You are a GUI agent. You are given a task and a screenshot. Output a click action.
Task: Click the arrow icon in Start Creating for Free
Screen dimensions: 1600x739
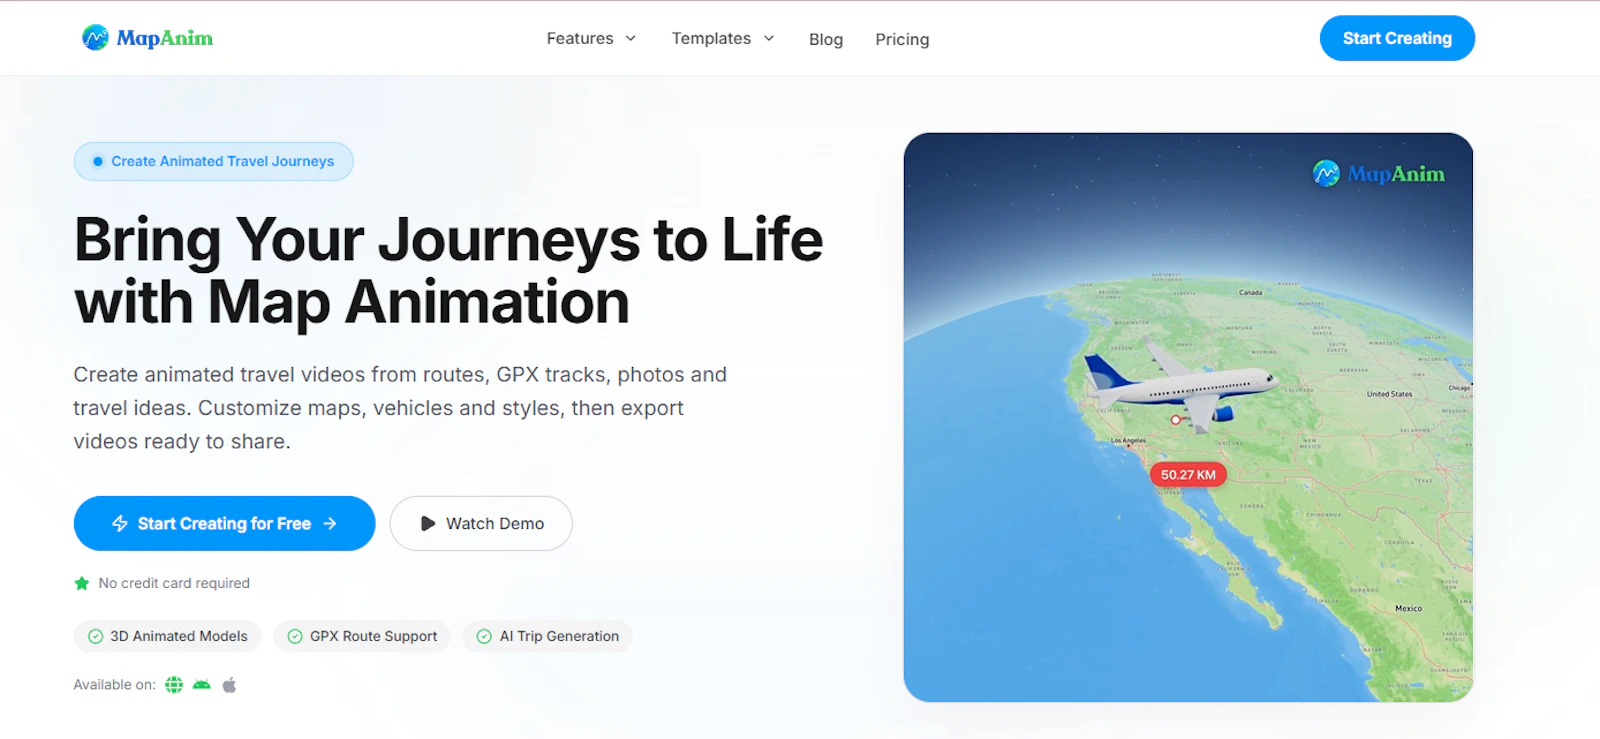(330, 523)
